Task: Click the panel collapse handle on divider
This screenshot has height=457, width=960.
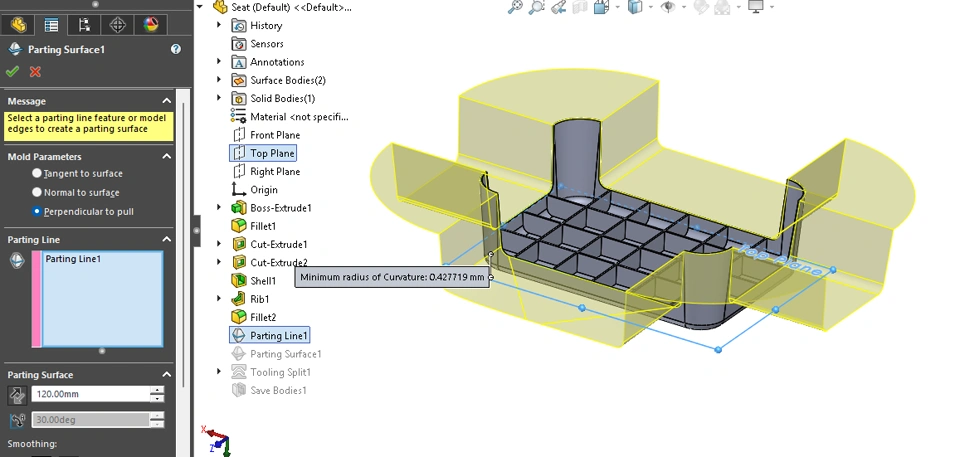Action: (197, 231)
